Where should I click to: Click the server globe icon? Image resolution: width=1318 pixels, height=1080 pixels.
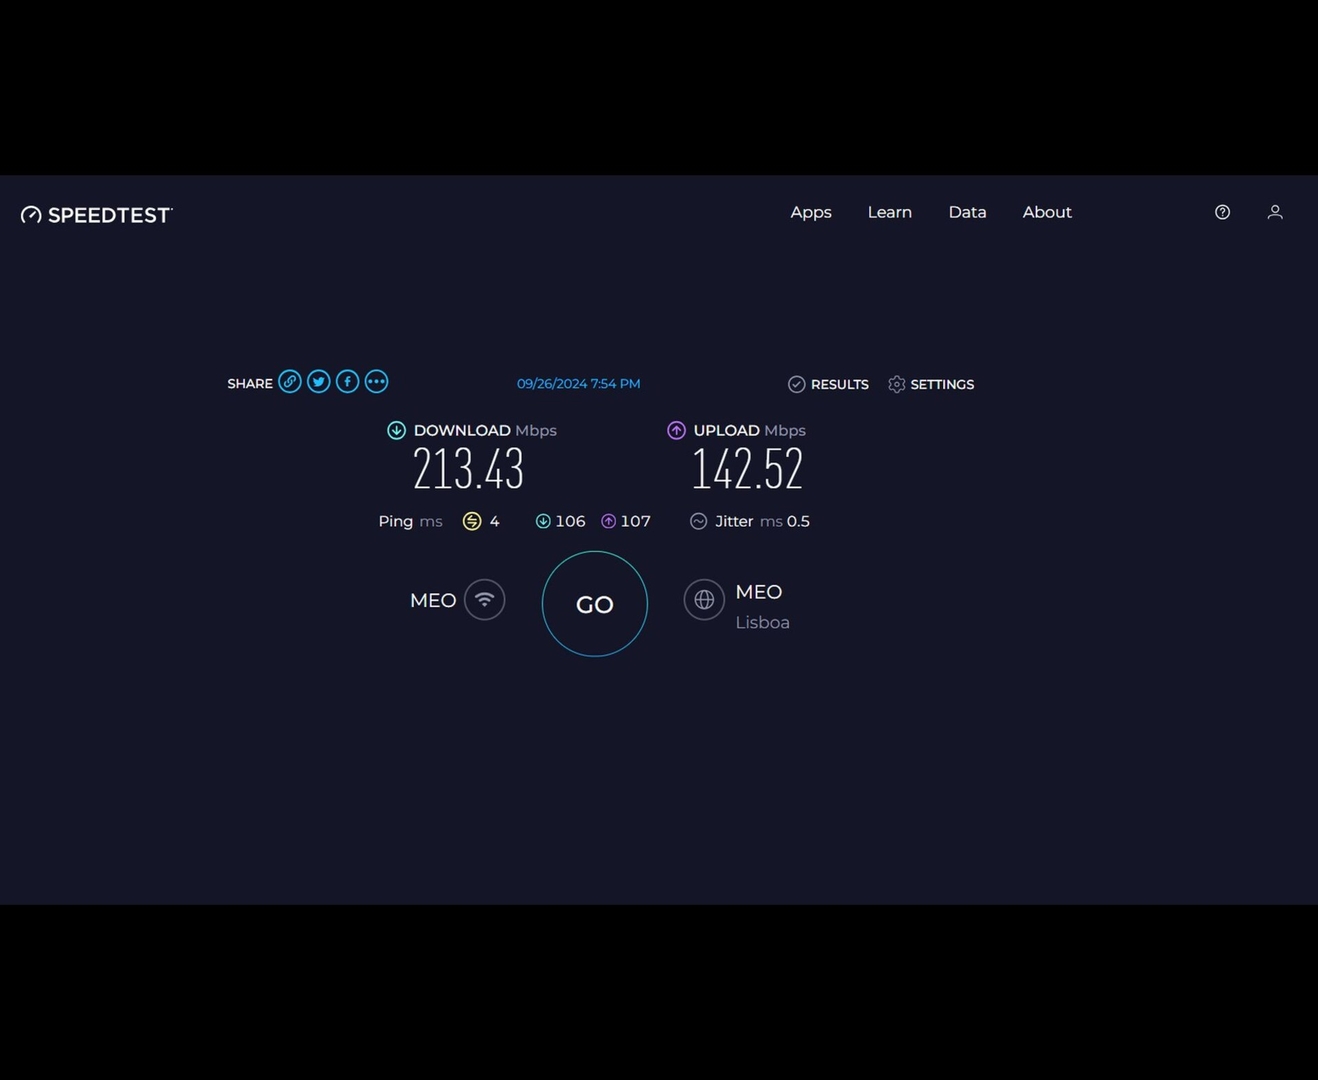[x=704, y=600]
